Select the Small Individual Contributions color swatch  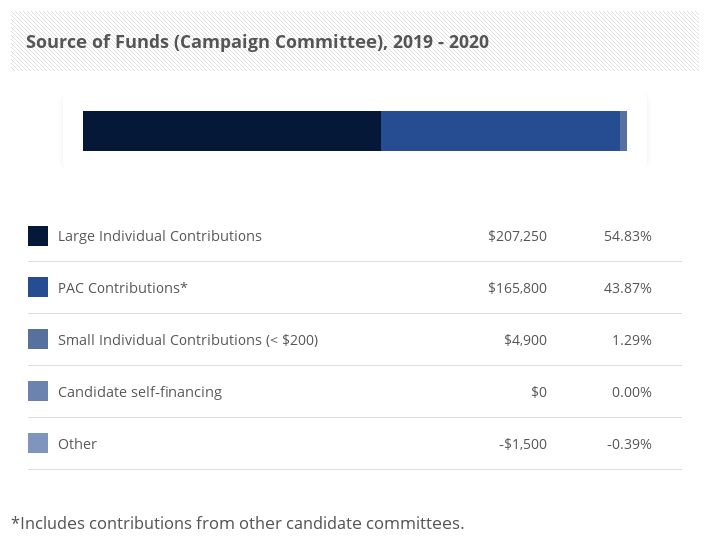[x=38, y=340]
